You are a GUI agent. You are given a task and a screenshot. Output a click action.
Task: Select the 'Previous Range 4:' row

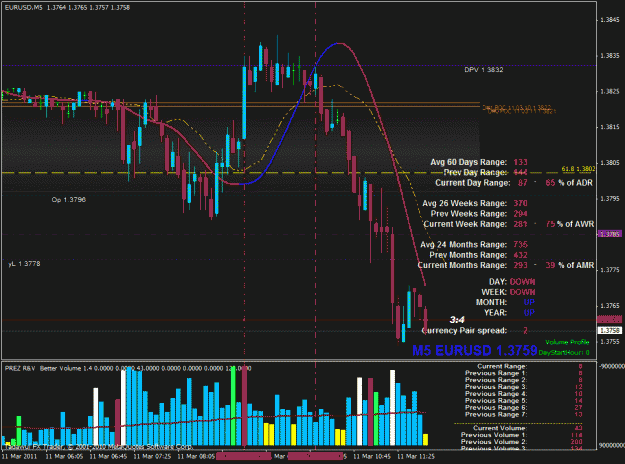click(x=524, y=394)
